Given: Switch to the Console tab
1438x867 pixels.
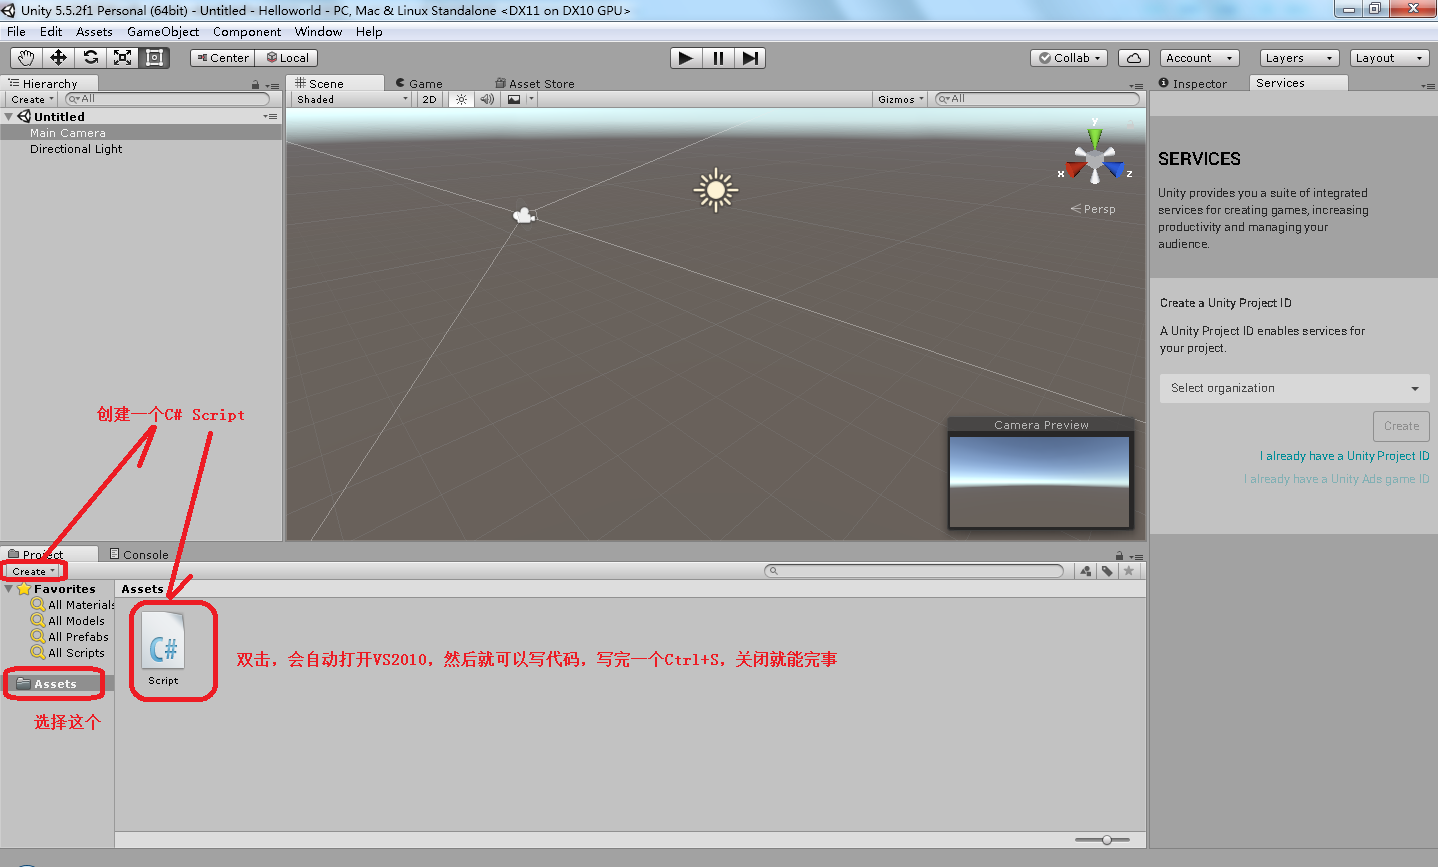Looking at the screenshot, I should pyautogui.click(x=139, y=554).
